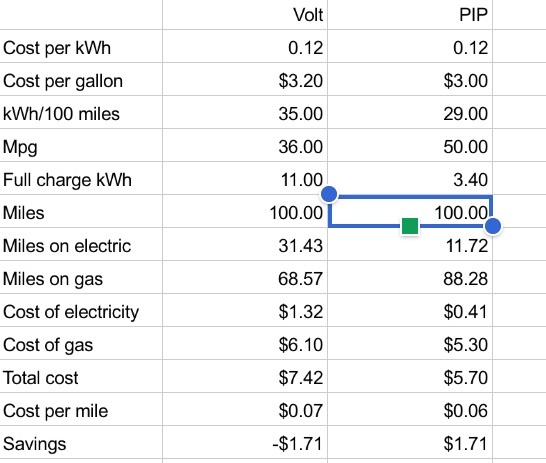Select the PIP Mpg 50.00 cell

point(410,145)
